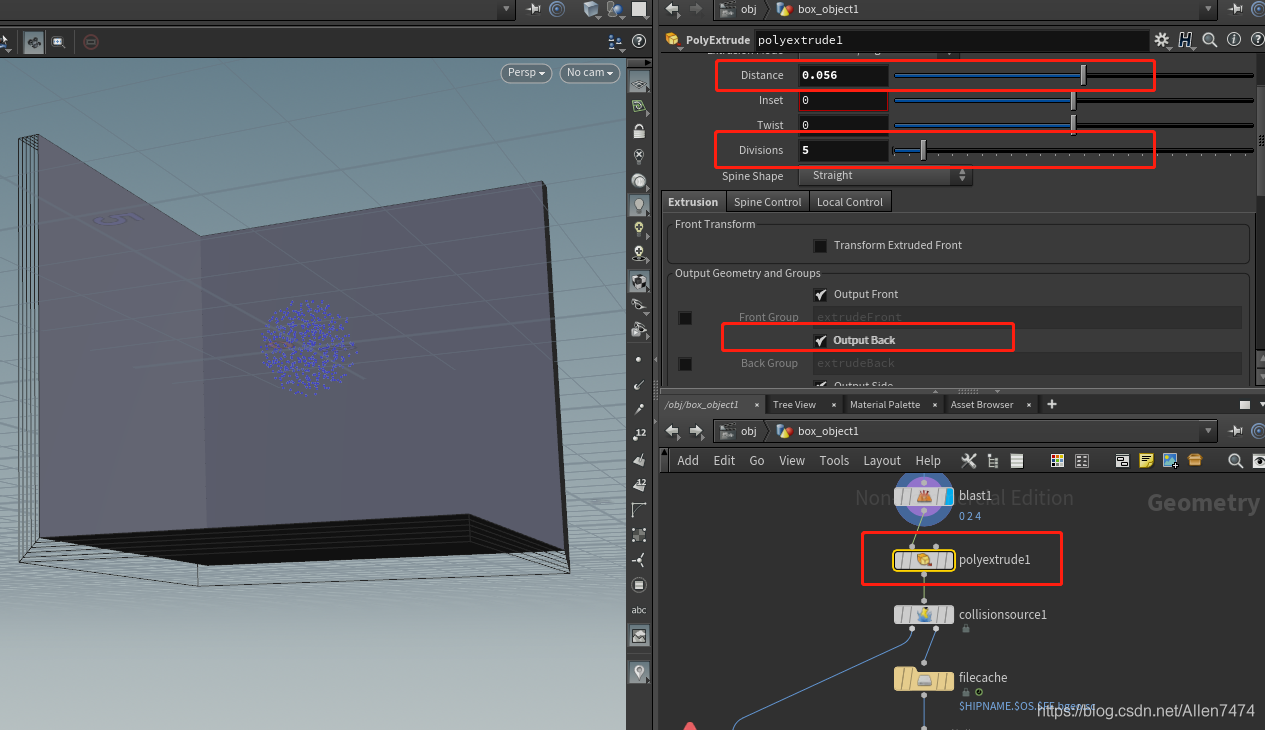Select the collisionsource1 node
This screenshot has width=1265, height=730.
coord(924,615)
